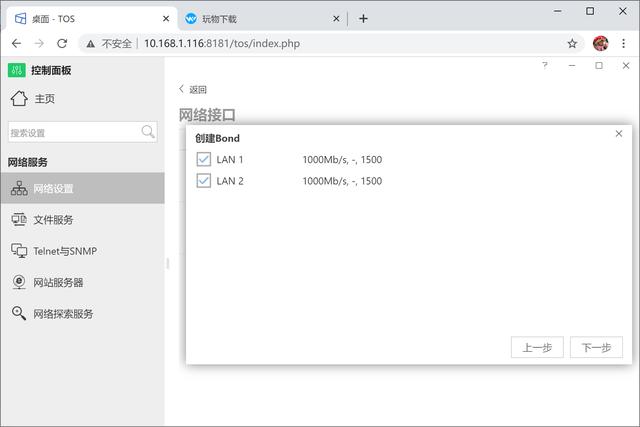640x427 pixels.
Task: Click the 上一步 previous button
Action: (x=537, y=347)
